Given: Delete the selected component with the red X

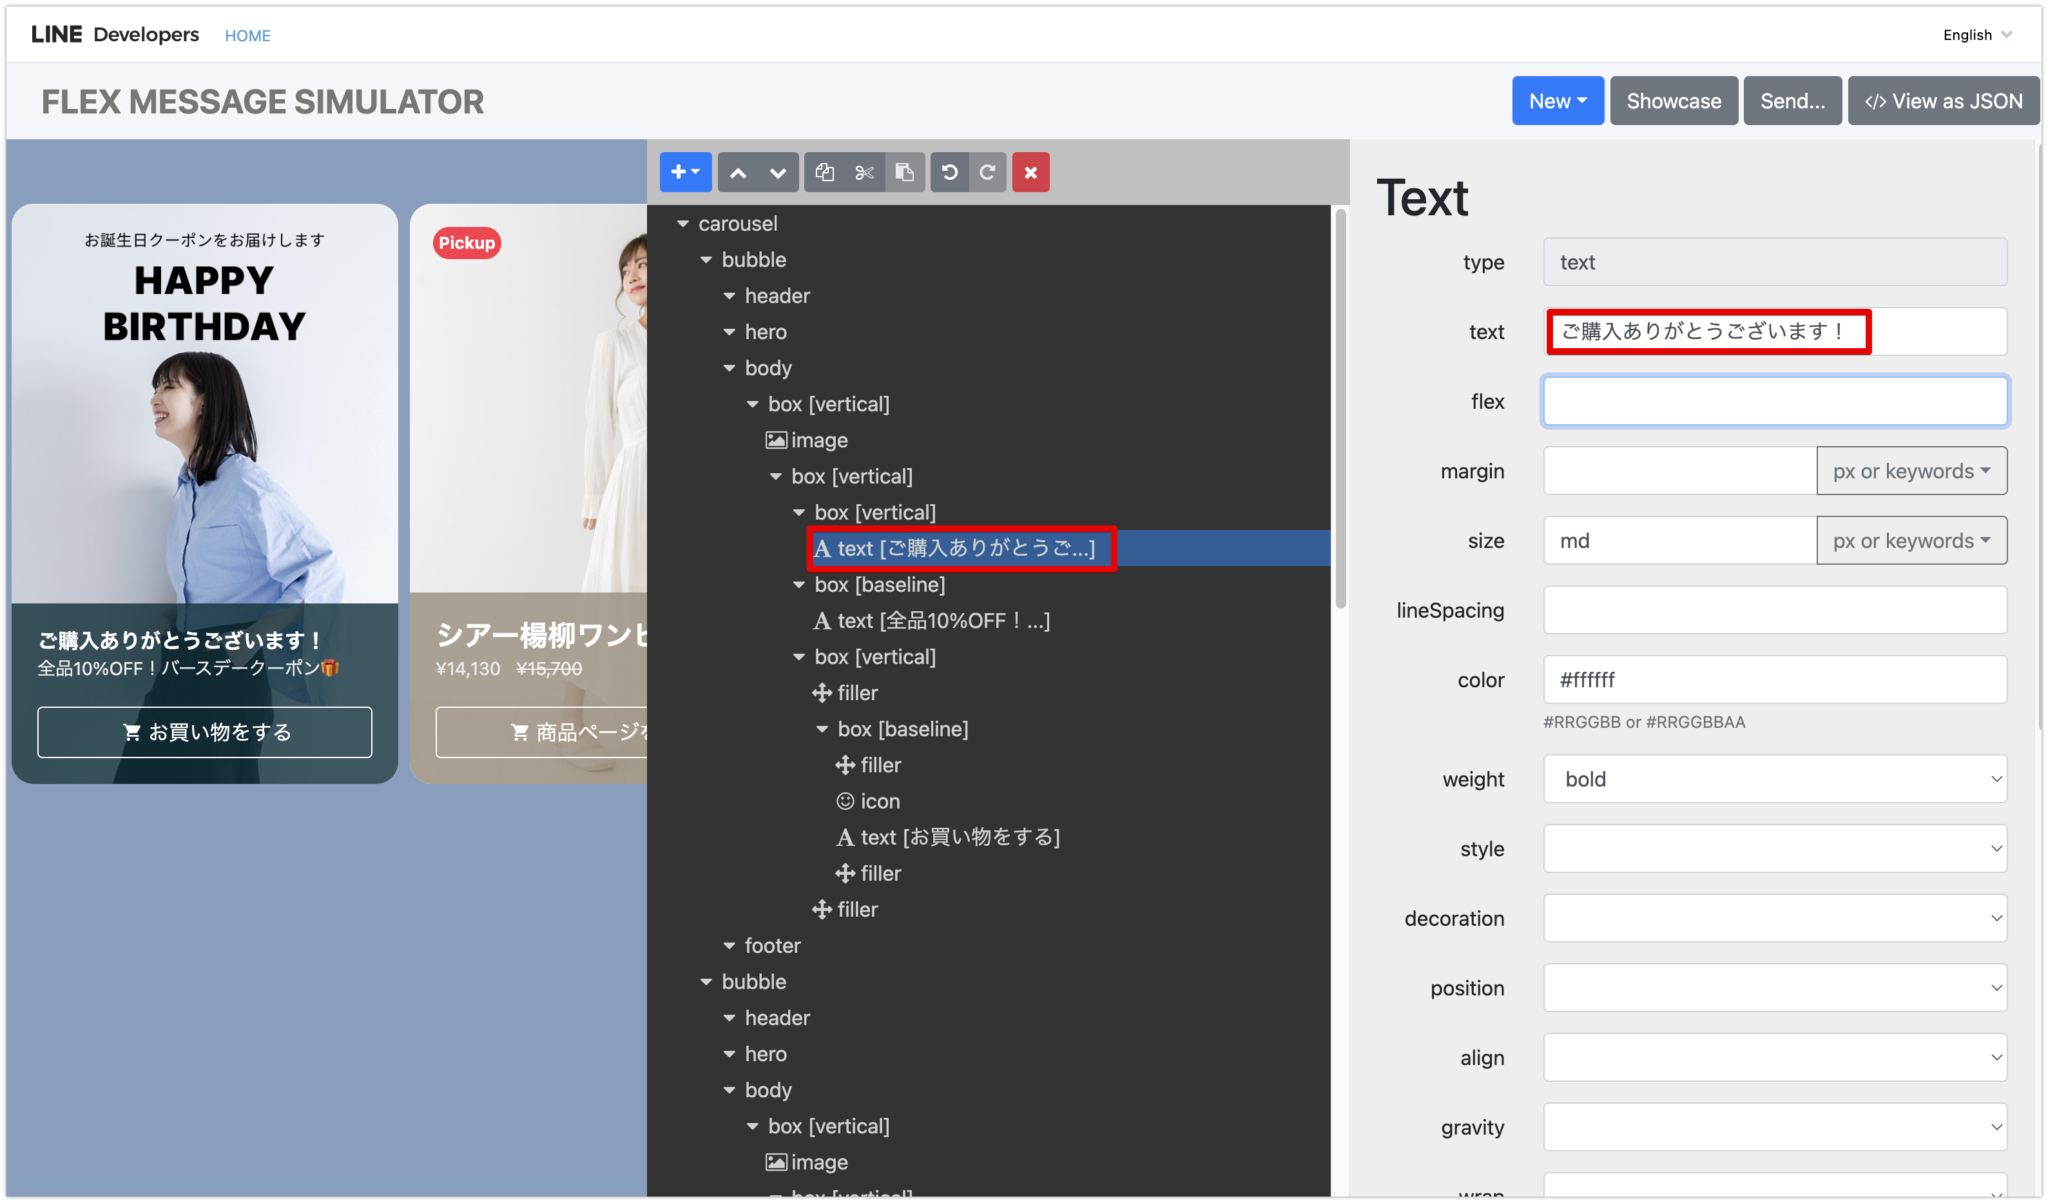Looking at the screenshot, I should pos(1030,172).
